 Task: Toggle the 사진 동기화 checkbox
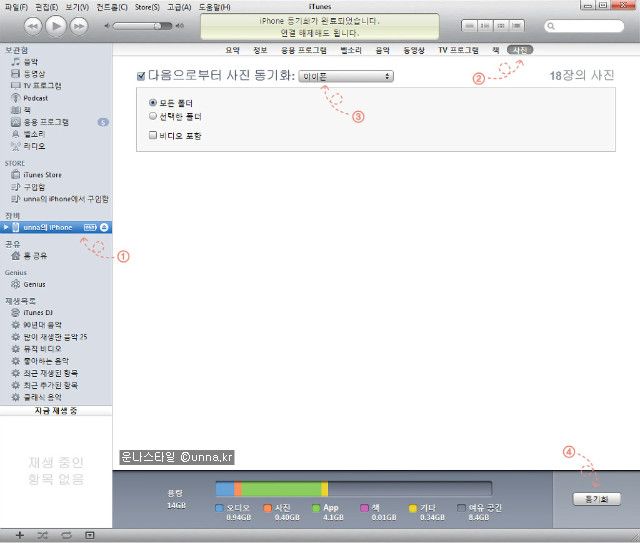point(141,76)
